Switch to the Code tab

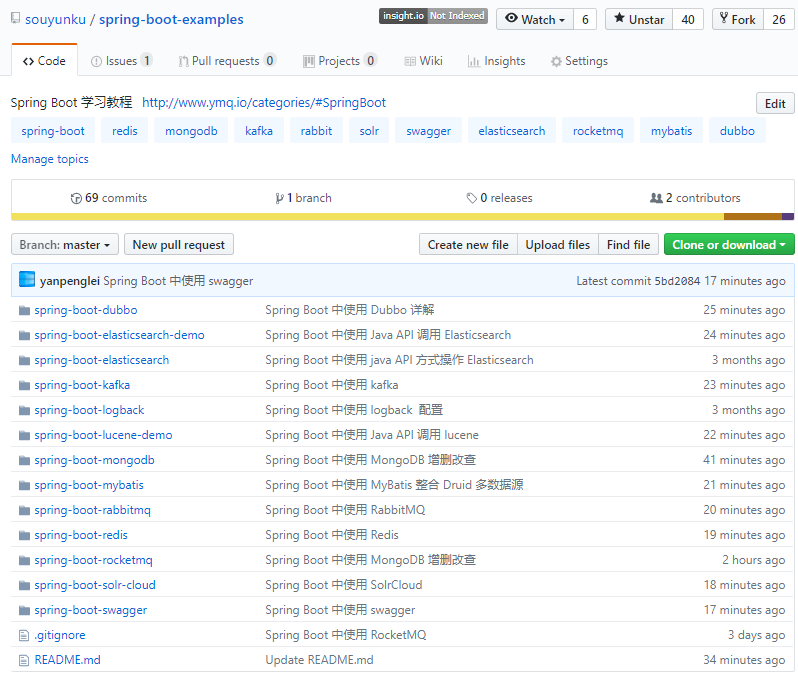click(x=44, y=61)
